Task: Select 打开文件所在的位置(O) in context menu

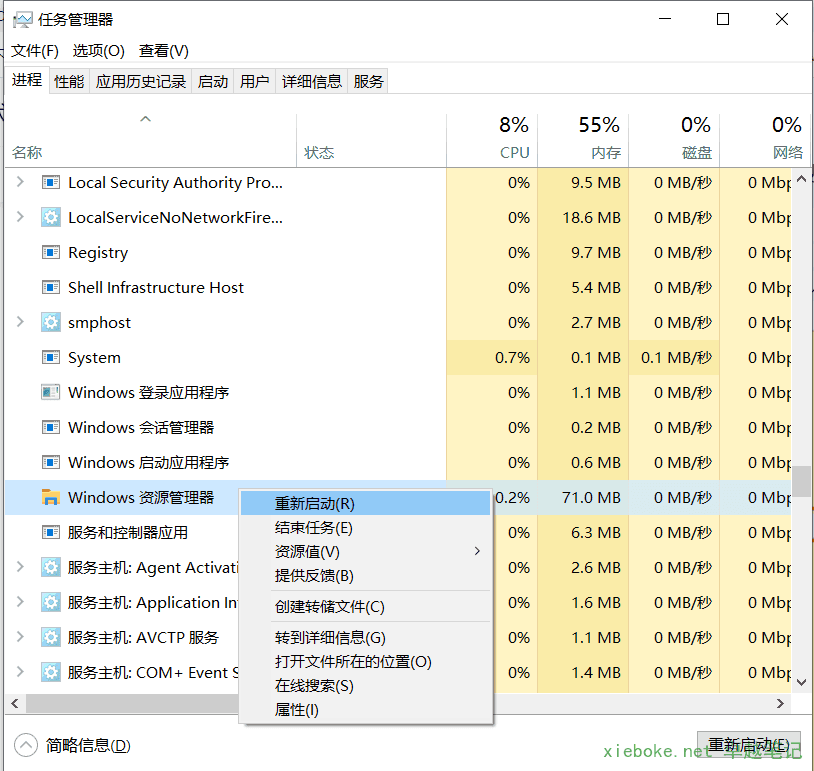Action: [353, 662]
